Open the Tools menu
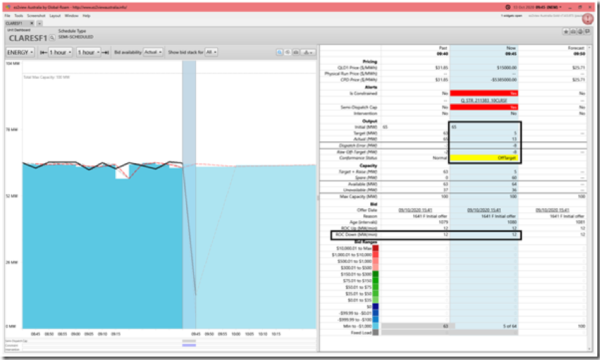Viewport: 600px width, 360px height. (x=19, y=16)
